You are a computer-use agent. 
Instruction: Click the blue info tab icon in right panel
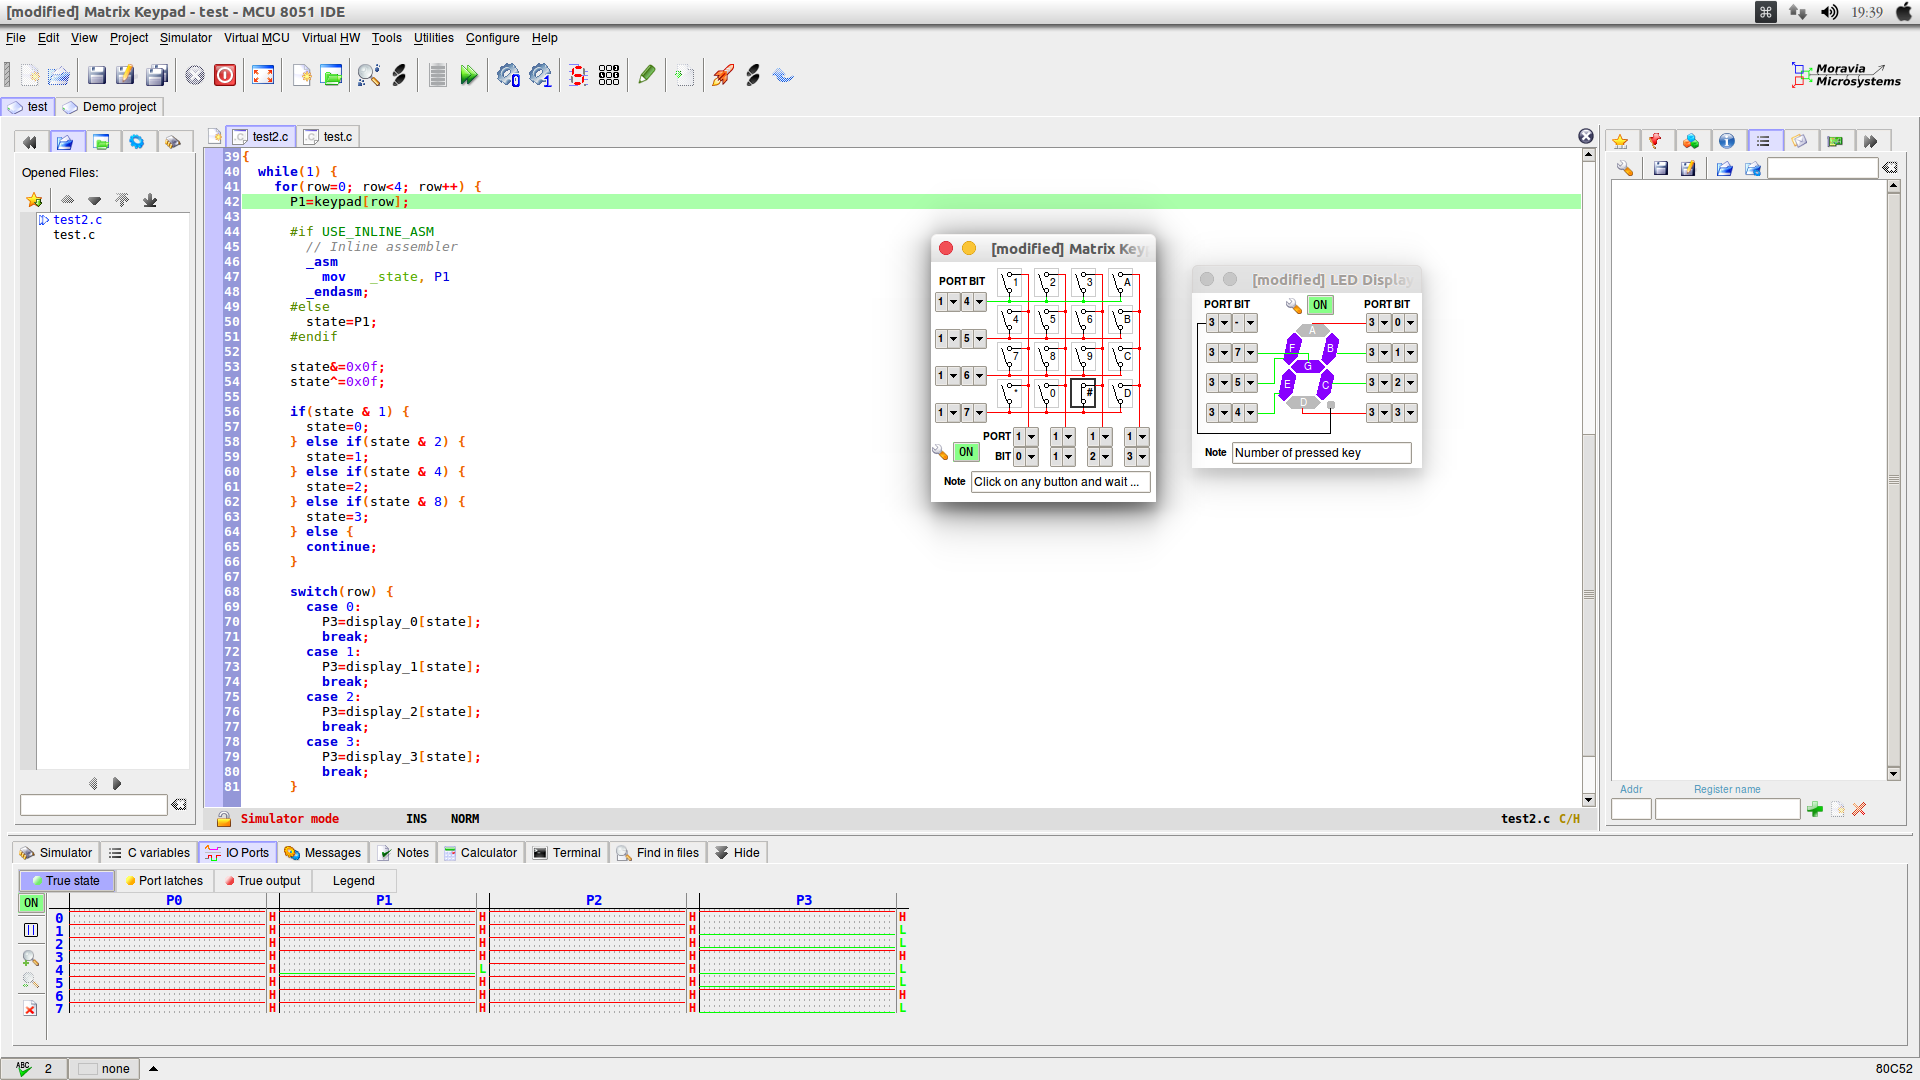(x=1727, y=141)
